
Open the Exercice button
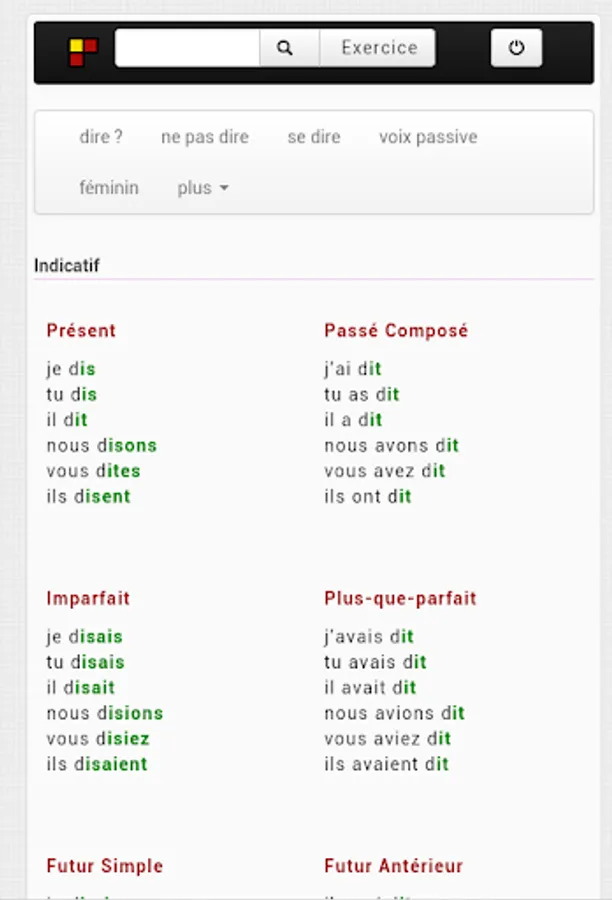coord(378,48)
